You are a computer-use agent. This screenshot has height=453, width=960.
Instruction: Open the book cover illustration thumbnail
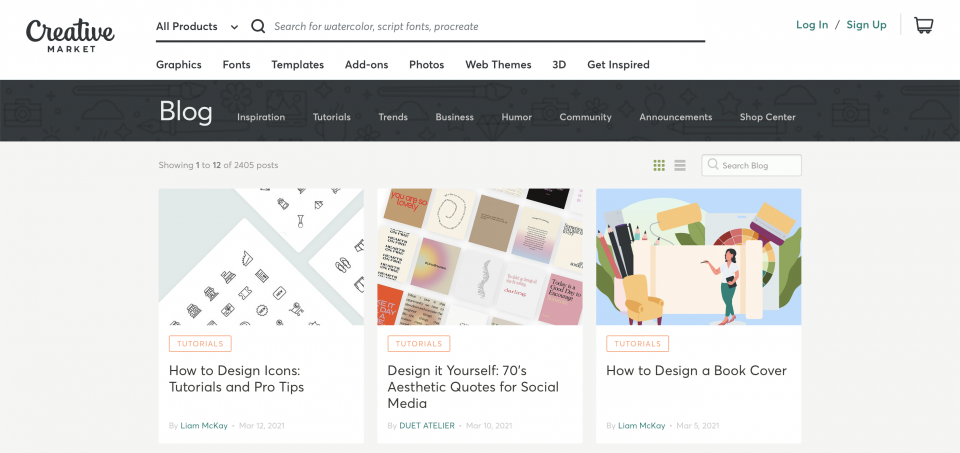(698, 256)
